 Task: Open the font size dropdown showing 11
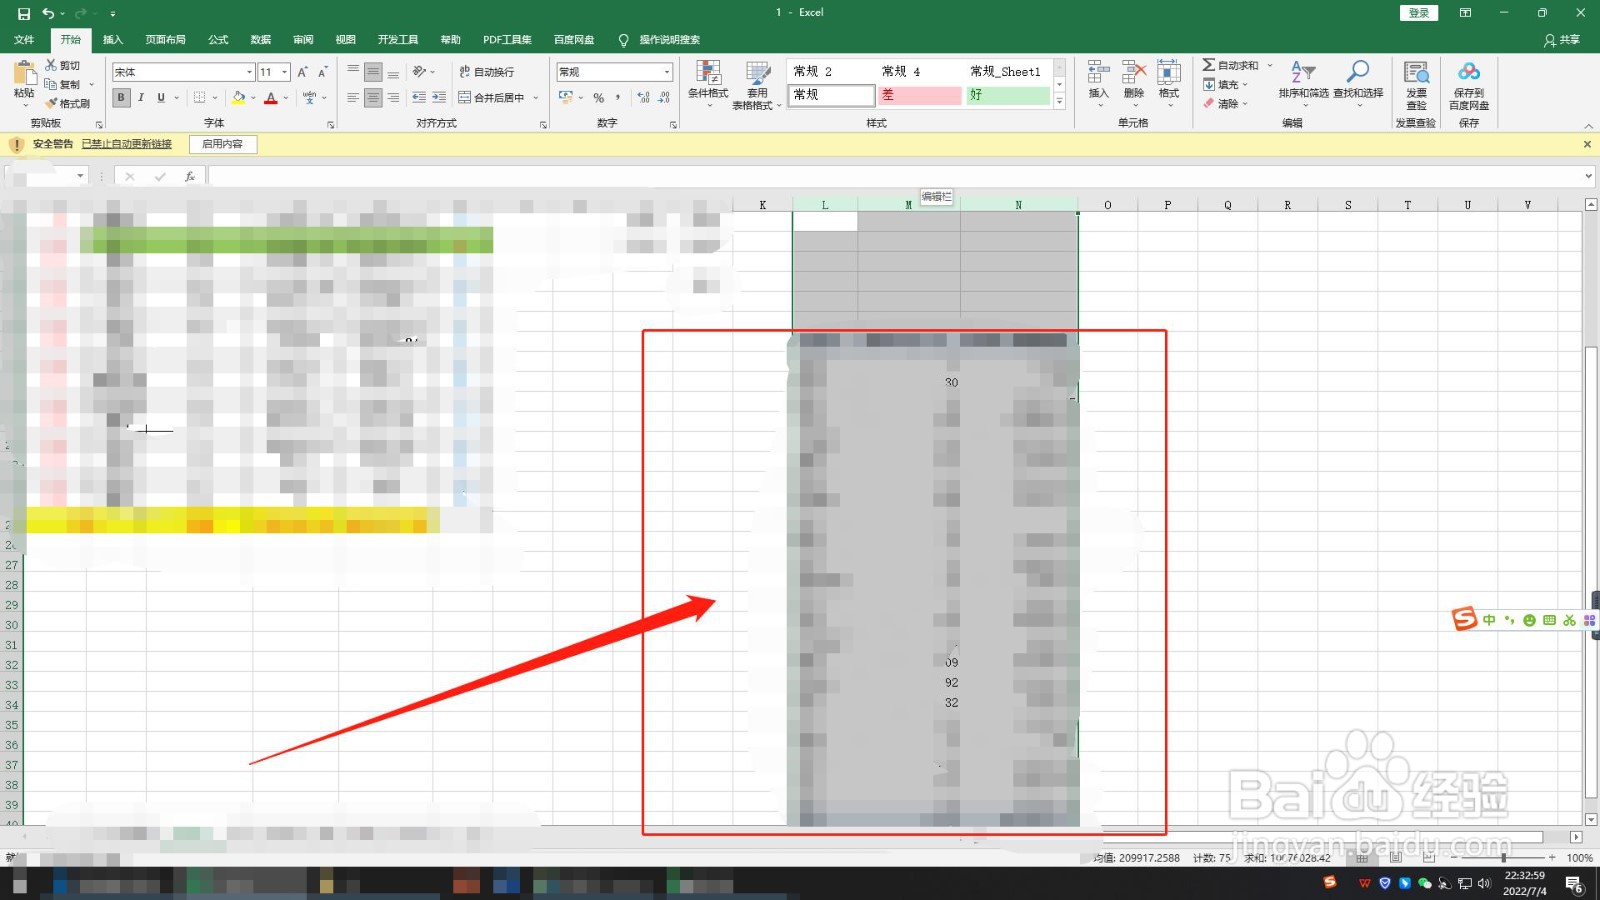tap(285, 72)
